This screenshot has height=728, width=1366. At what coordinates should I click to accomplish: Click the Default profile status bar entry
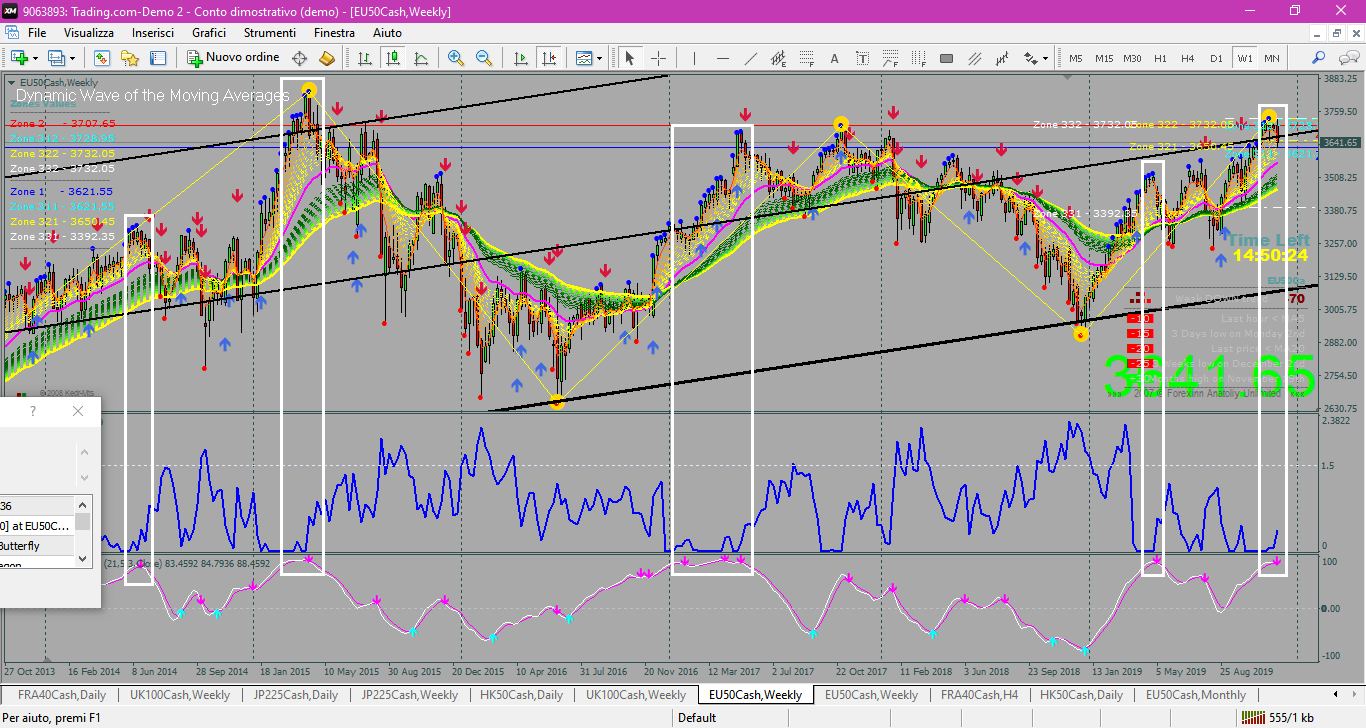tap(697, 717)
